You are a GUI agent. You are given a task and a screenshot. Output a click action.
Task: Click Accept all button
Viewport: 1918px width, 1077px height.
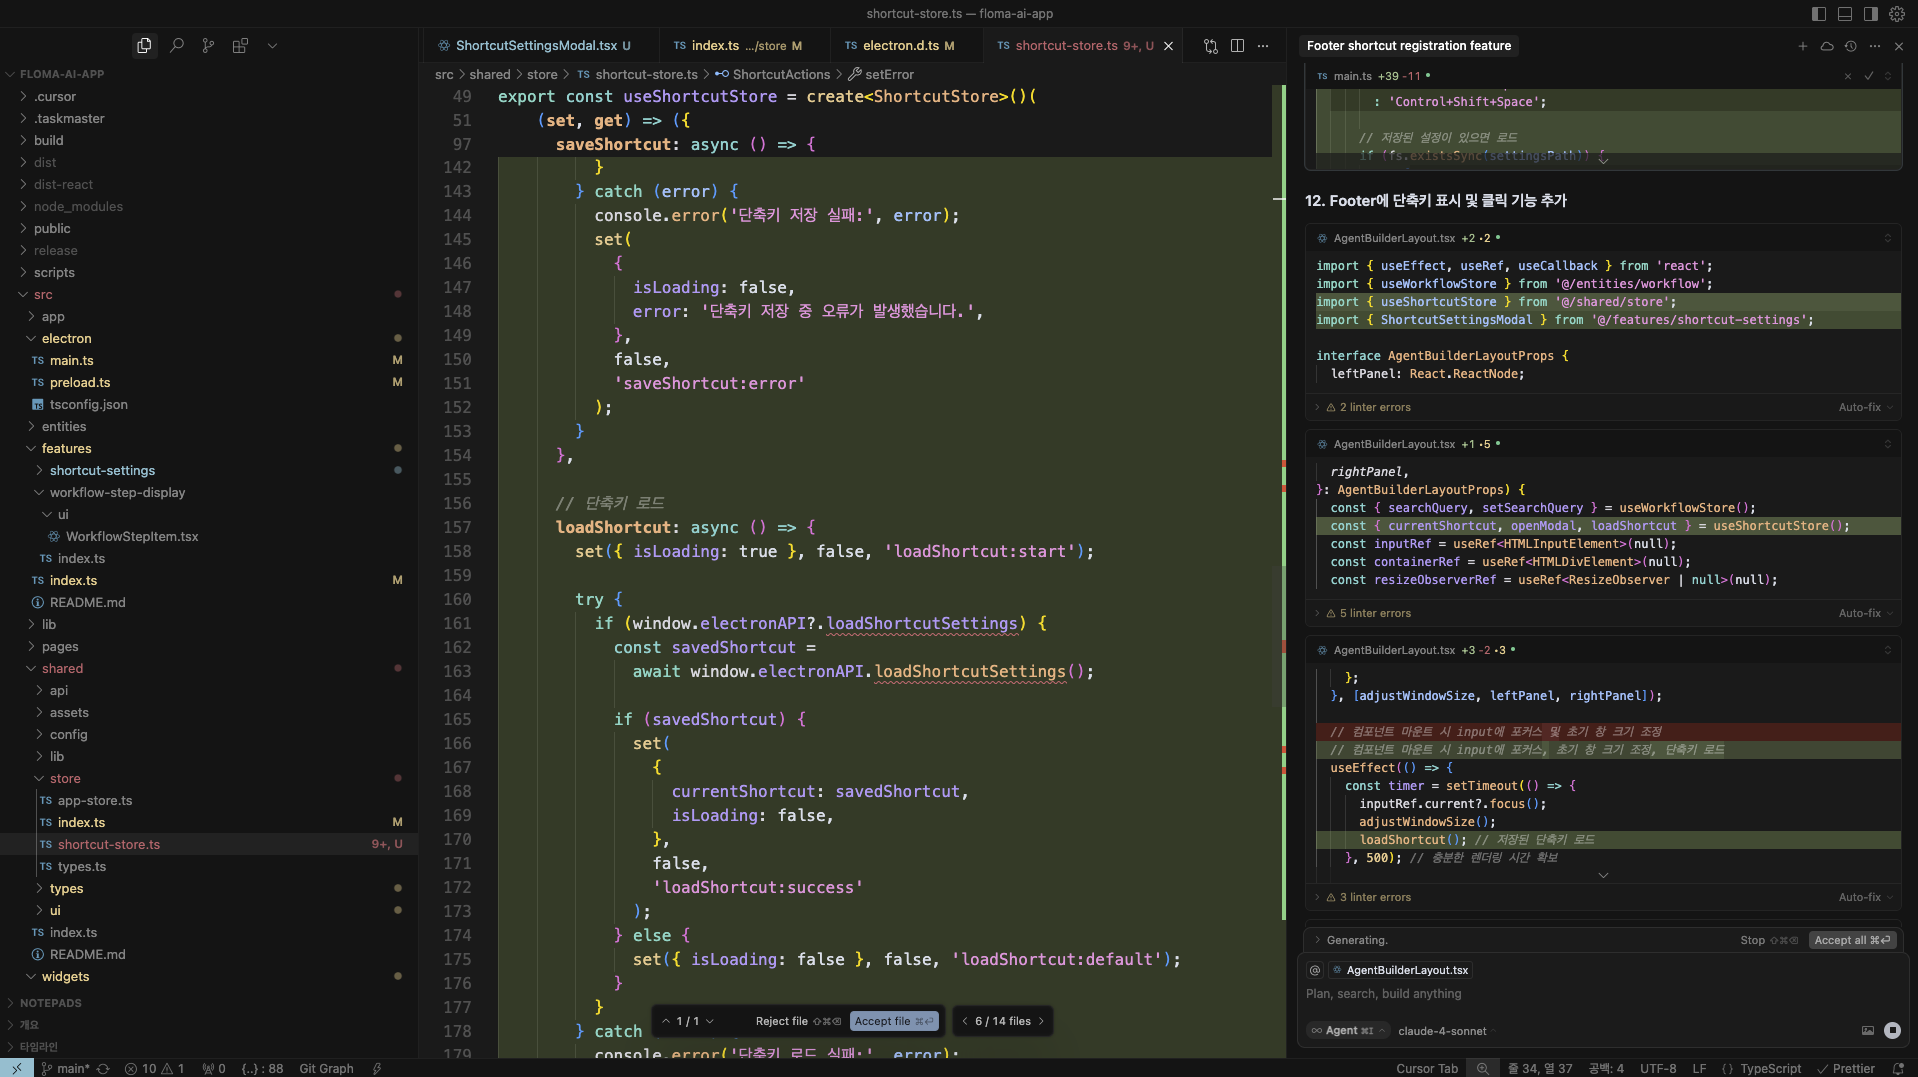1852,940
